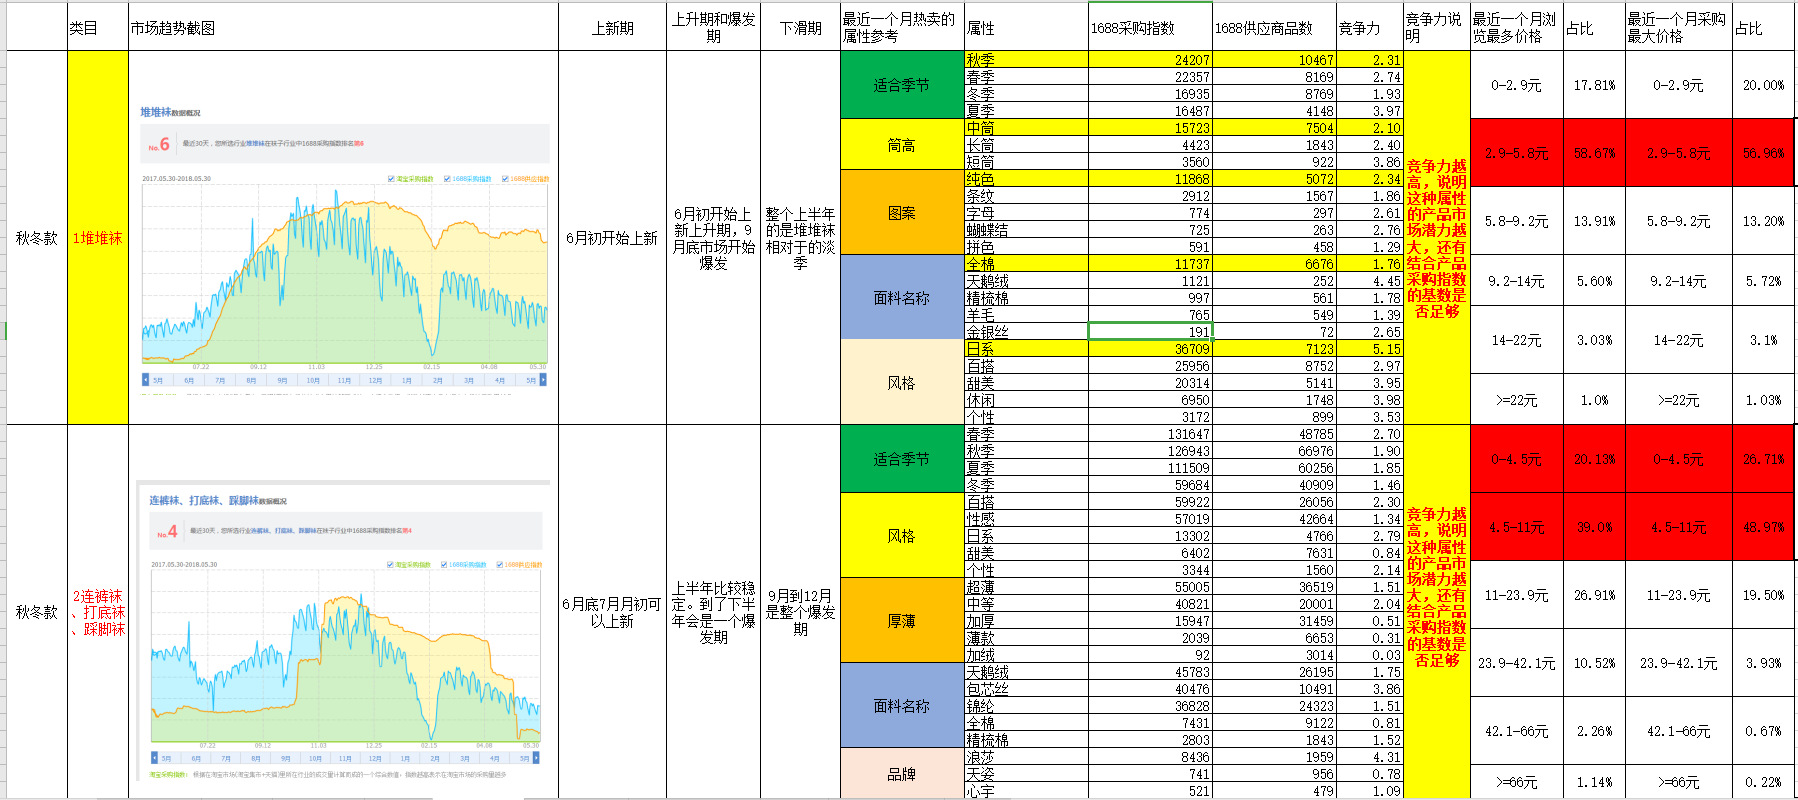Select the supply count value 66976

pos(1274,451)
